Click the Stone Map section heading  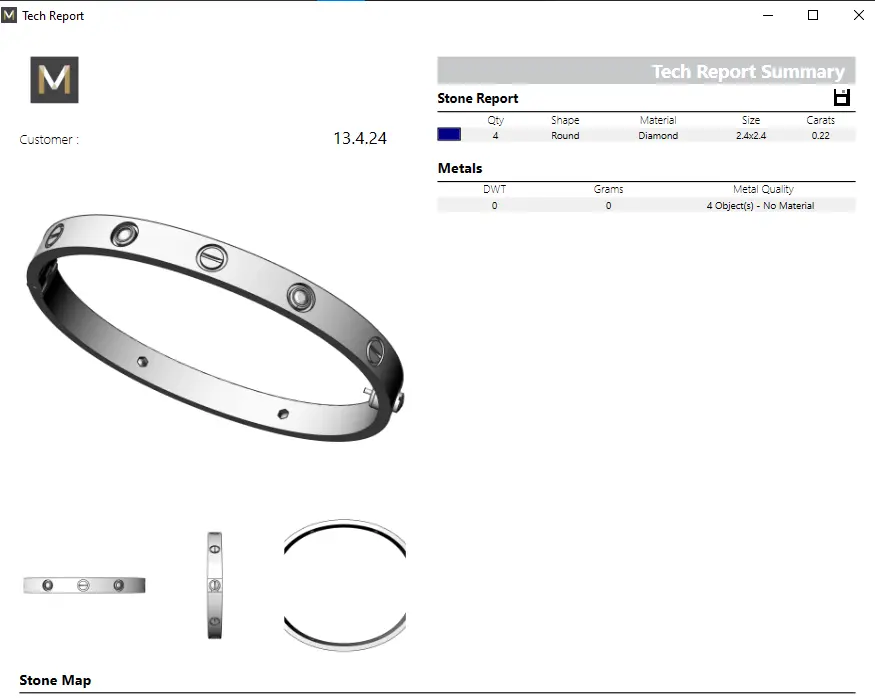(55, 680)
